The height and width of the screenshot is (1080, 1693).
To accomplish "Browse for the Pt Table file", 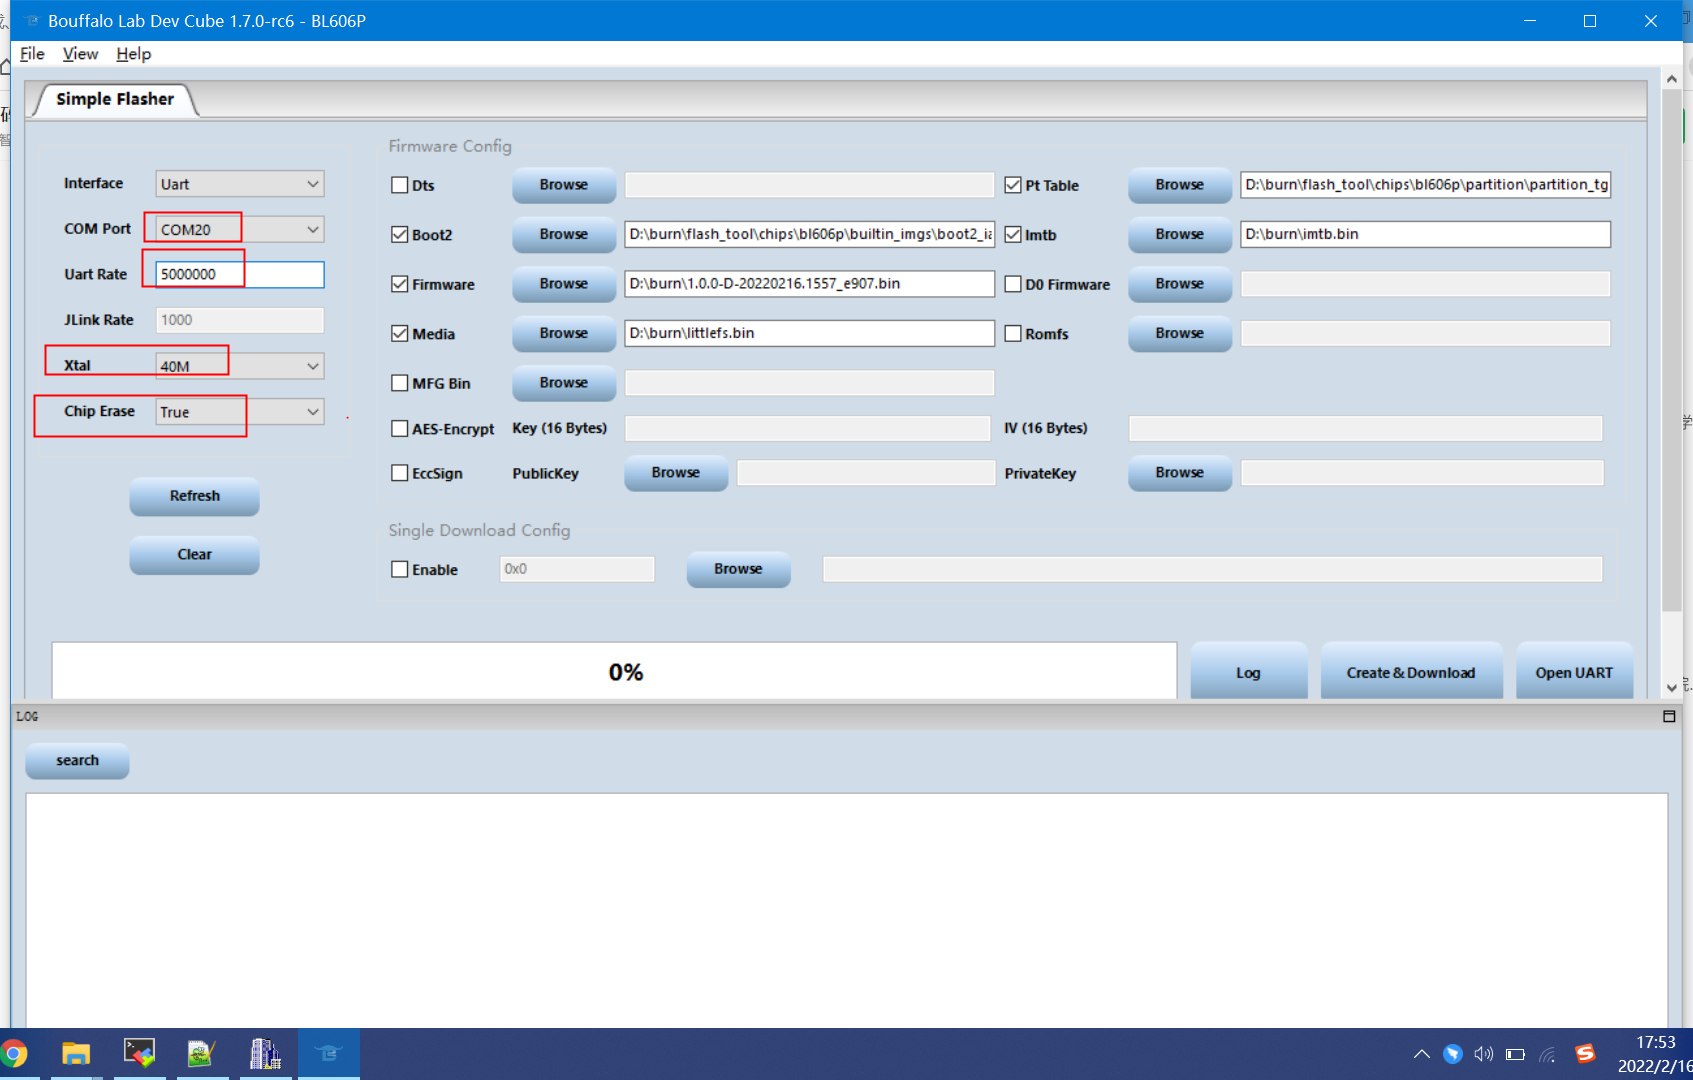I will [x=1180, y=185].
